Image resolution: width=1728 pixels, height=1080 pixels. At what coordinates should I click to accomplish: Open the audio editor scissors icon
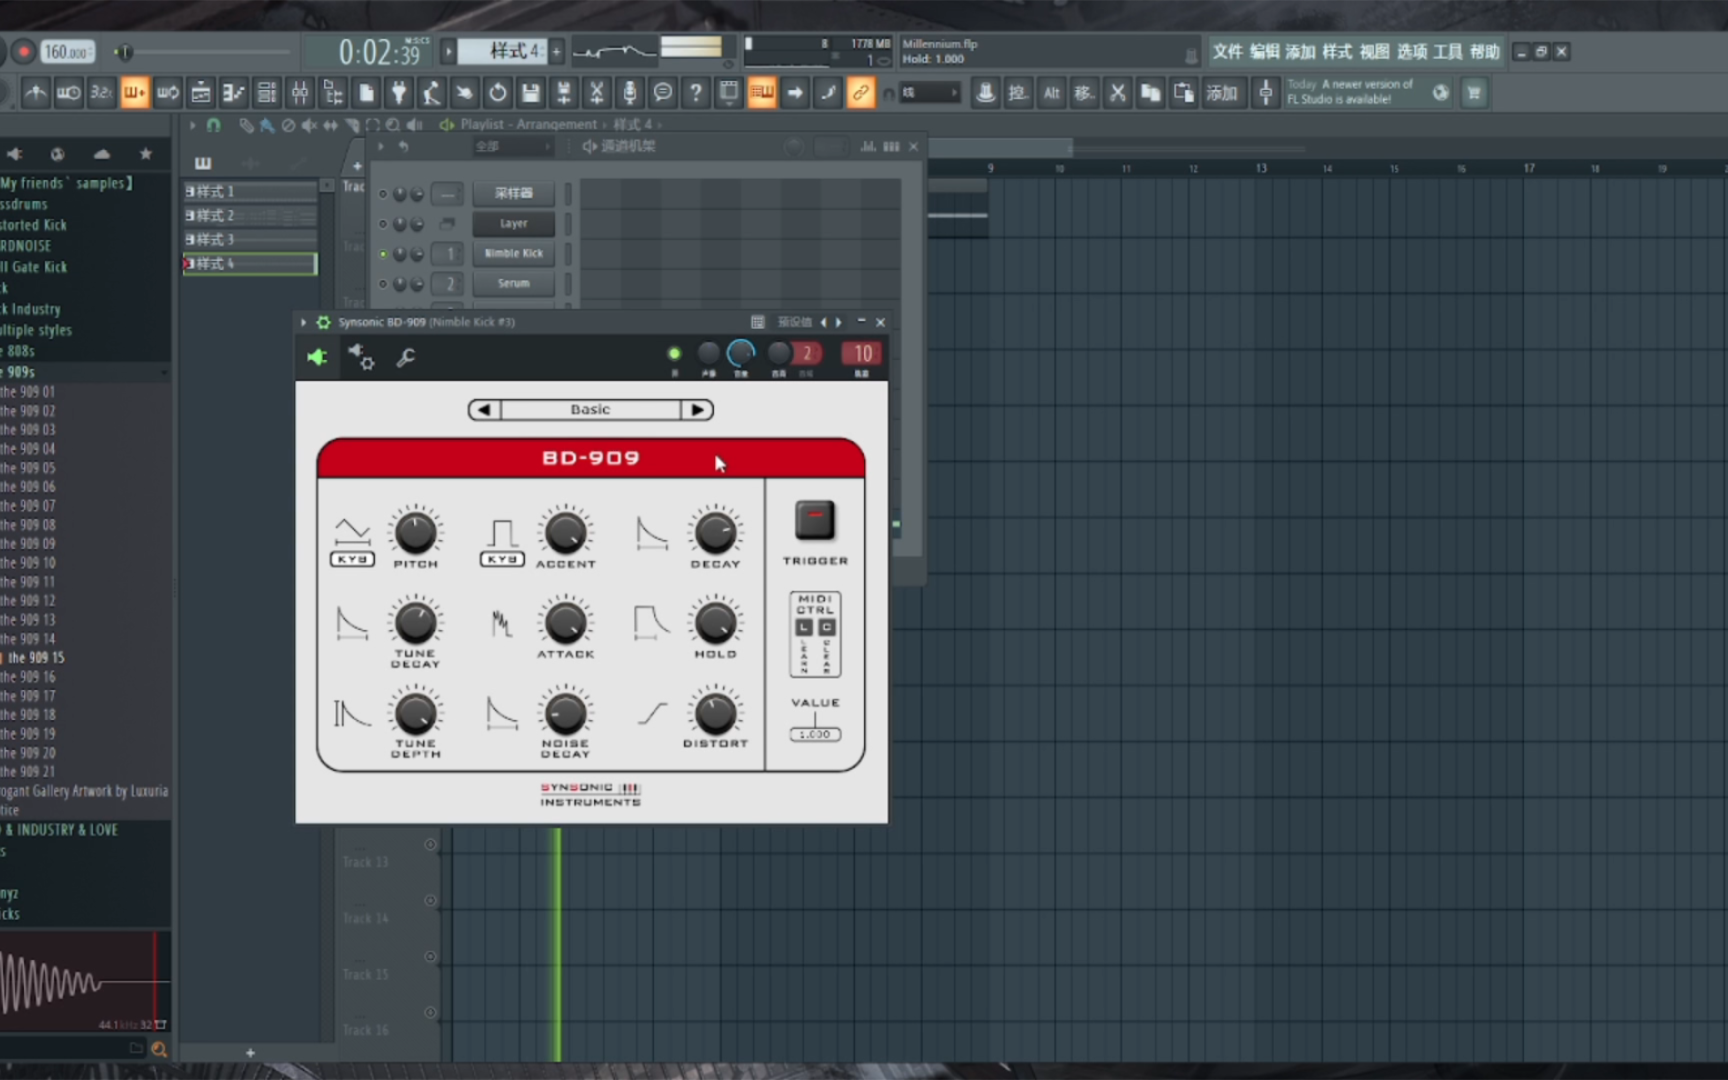(597, 93)
